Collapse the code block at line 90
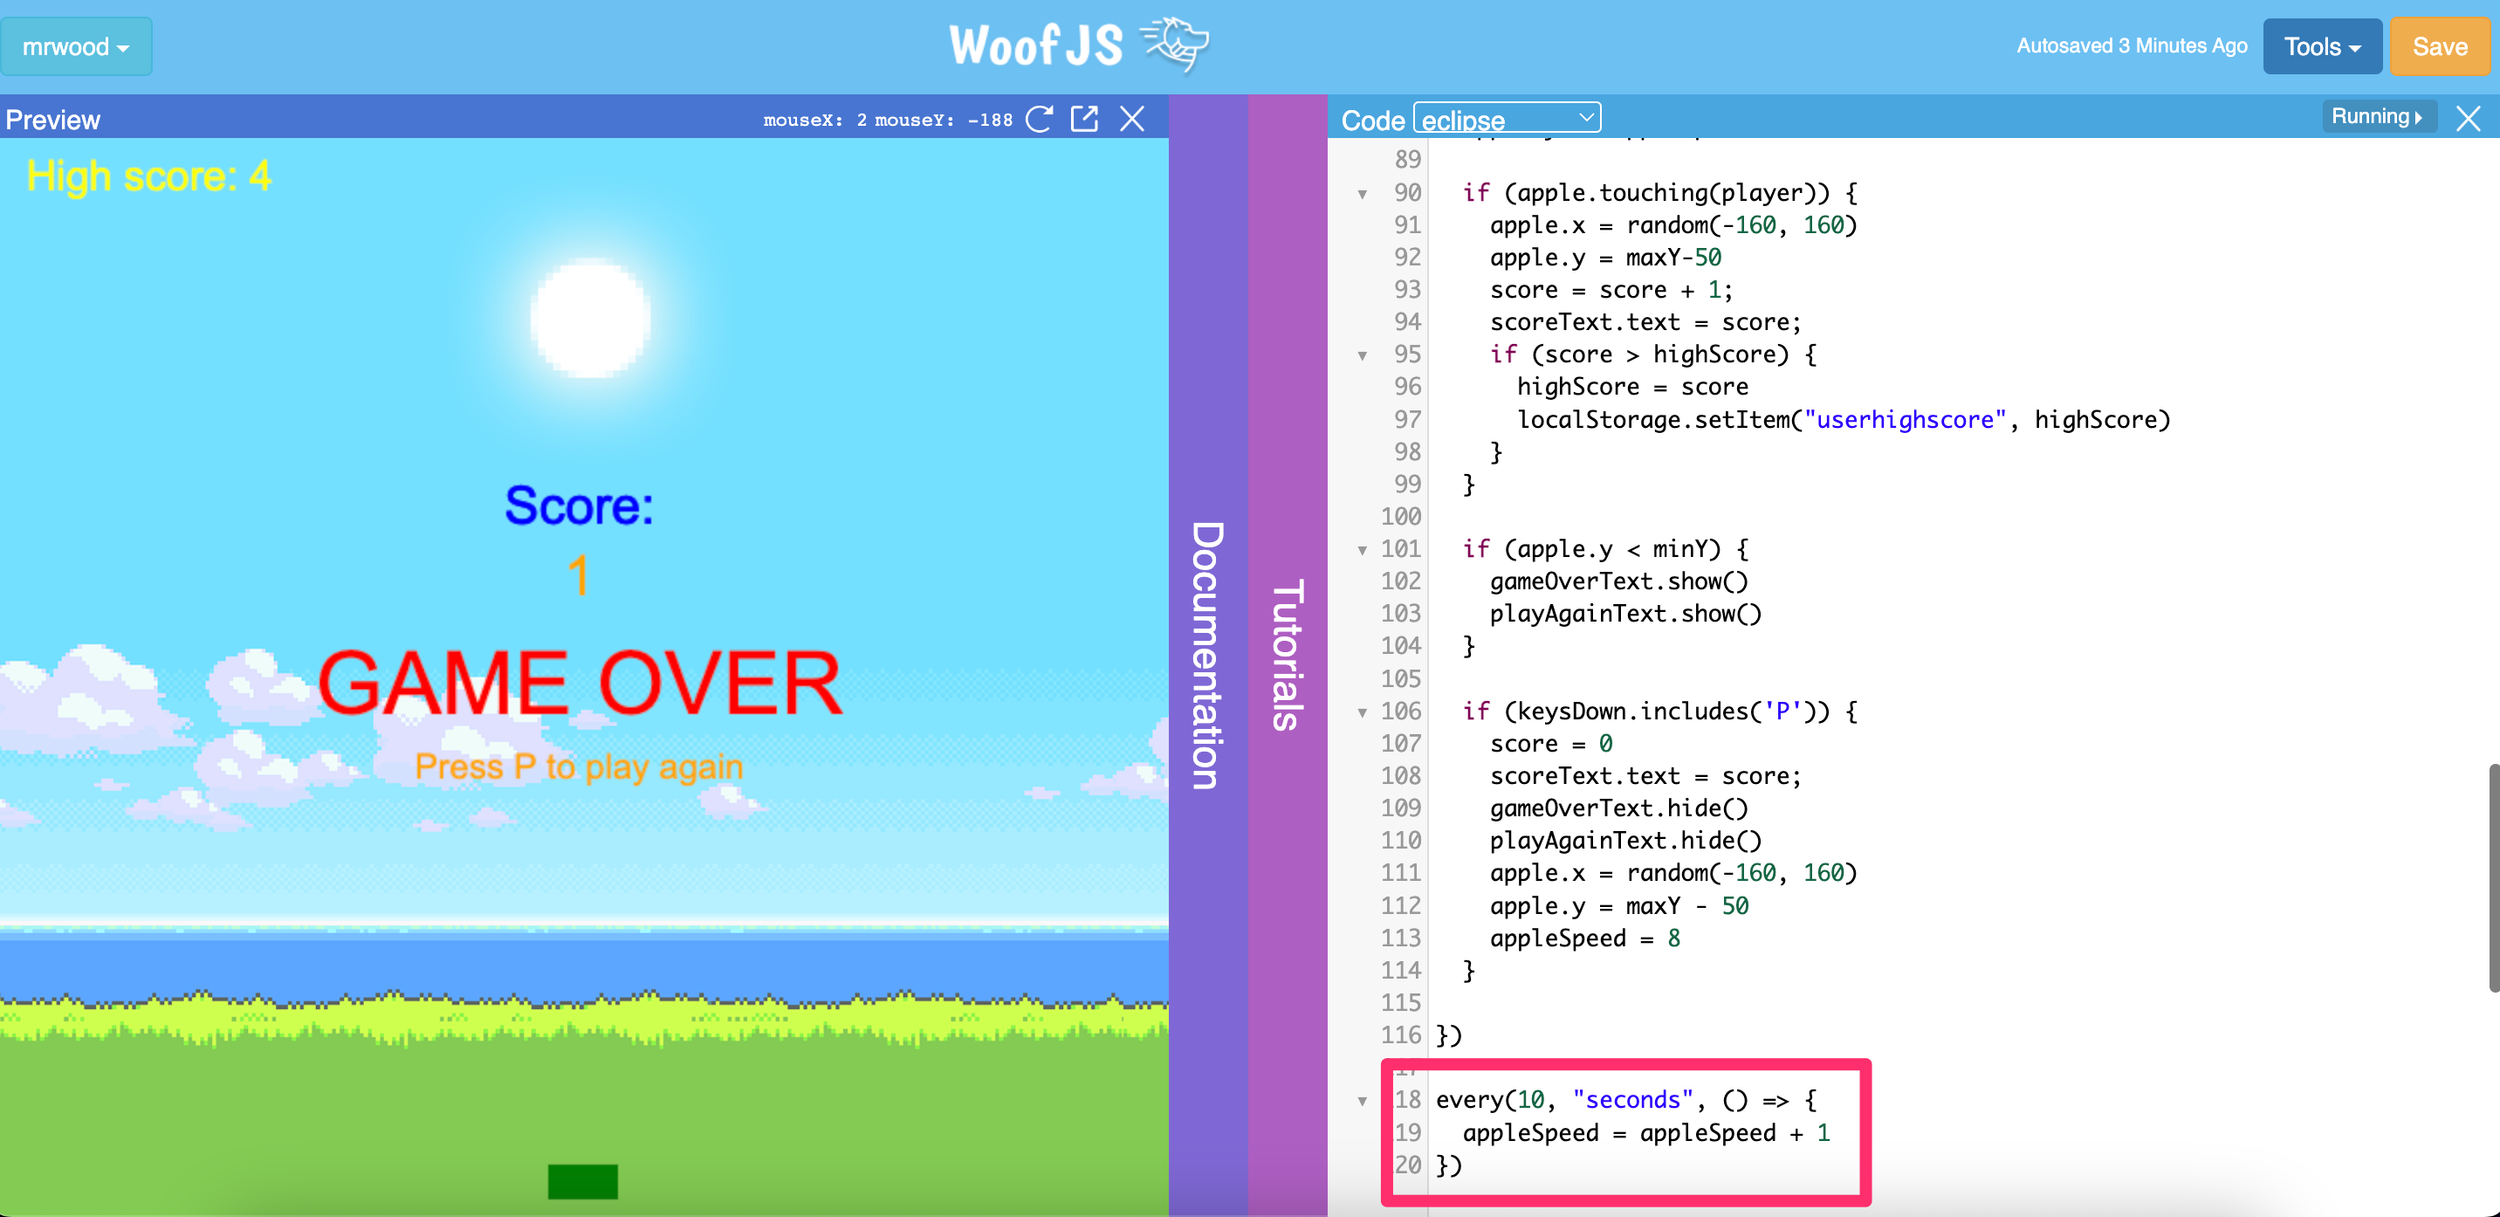This screenshot has height=1217, width=2500. [x=1364, y=193]
